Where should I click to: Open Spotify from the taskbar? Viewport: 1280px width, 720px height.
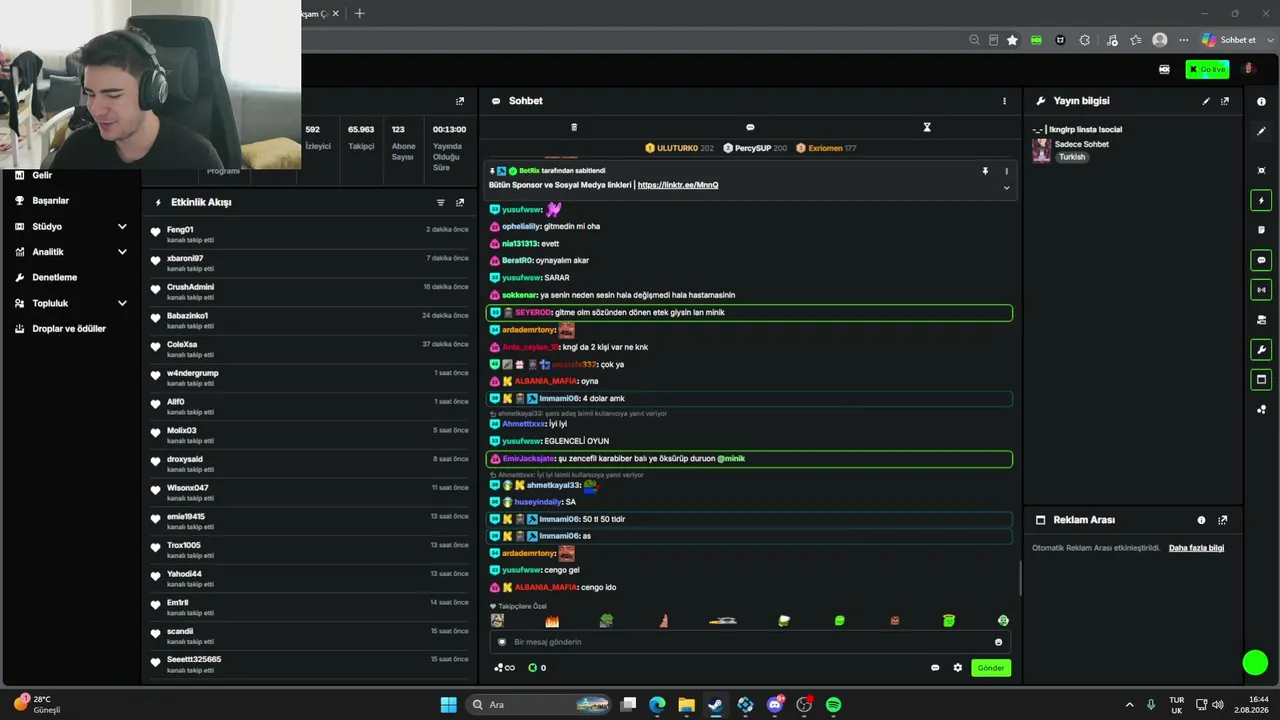point(833,704)
